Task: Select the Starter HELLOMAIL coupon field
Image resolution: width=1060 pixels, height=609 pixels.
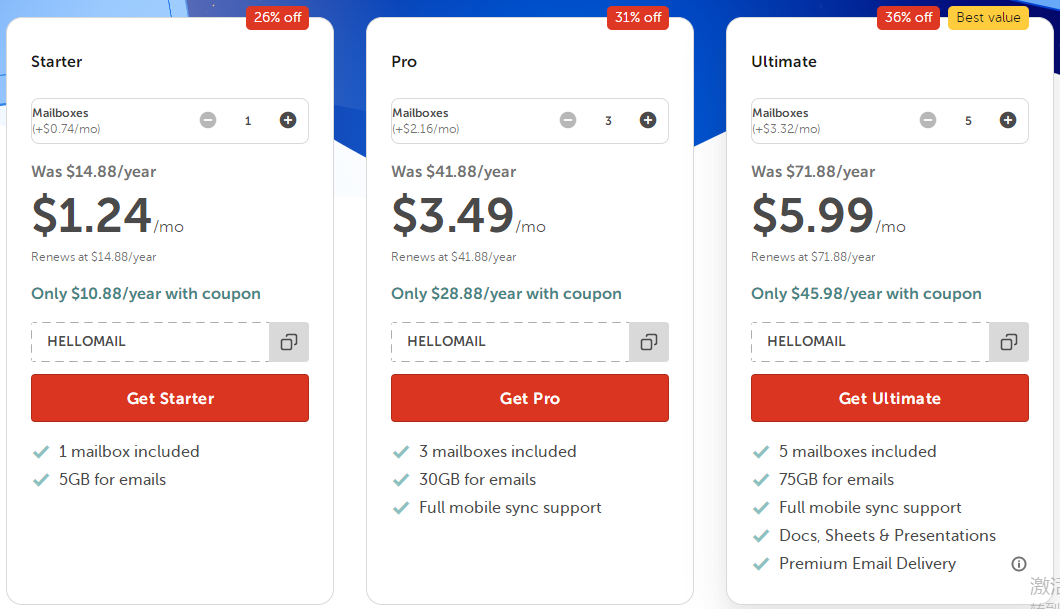Action: [x=150, y=342]
